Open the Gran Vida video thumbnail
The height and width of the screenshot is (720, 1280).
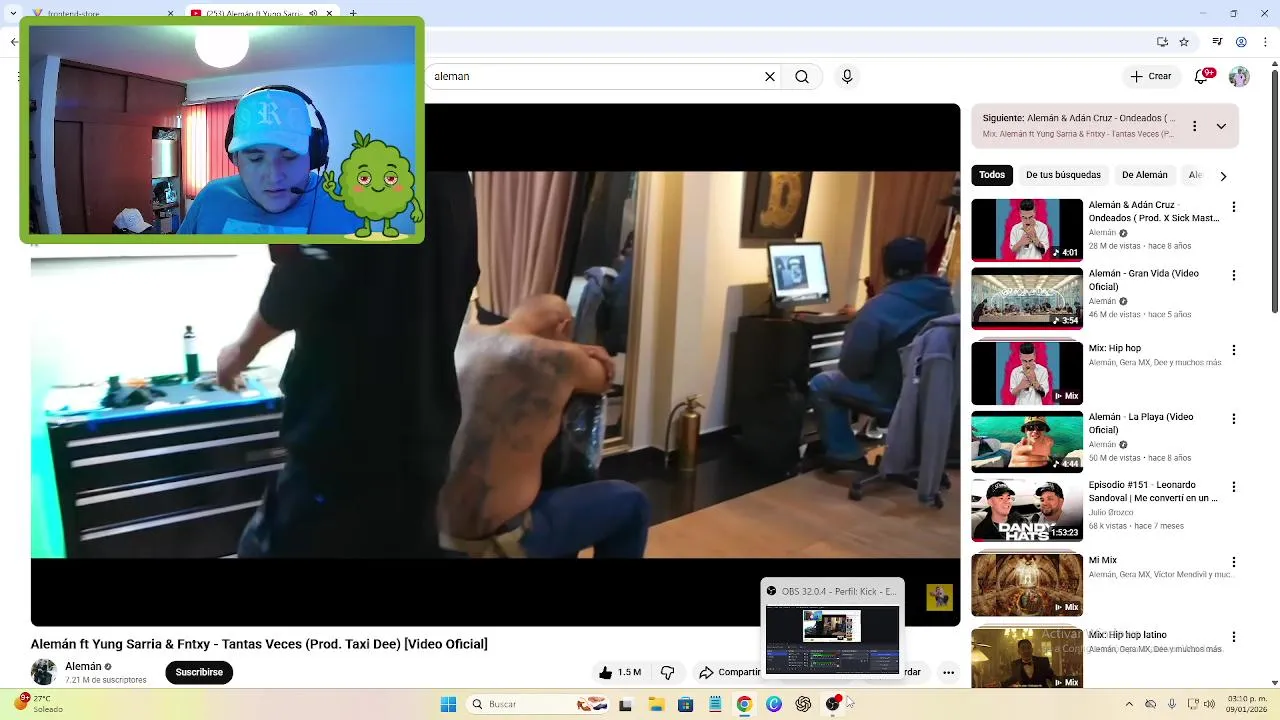[x=1027, y=298]
